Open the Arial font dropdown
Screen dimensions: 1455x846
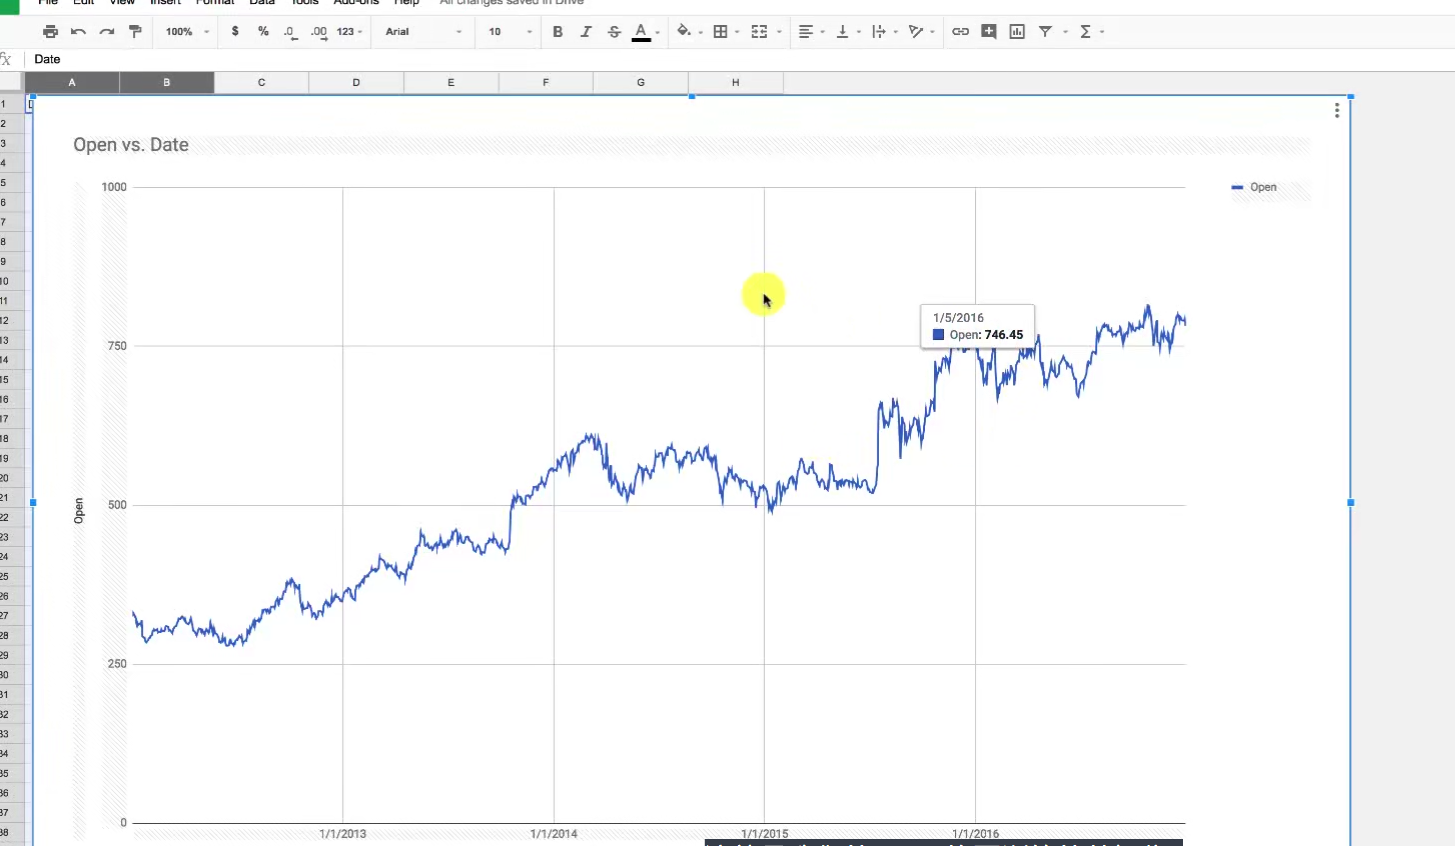(423, 32)
